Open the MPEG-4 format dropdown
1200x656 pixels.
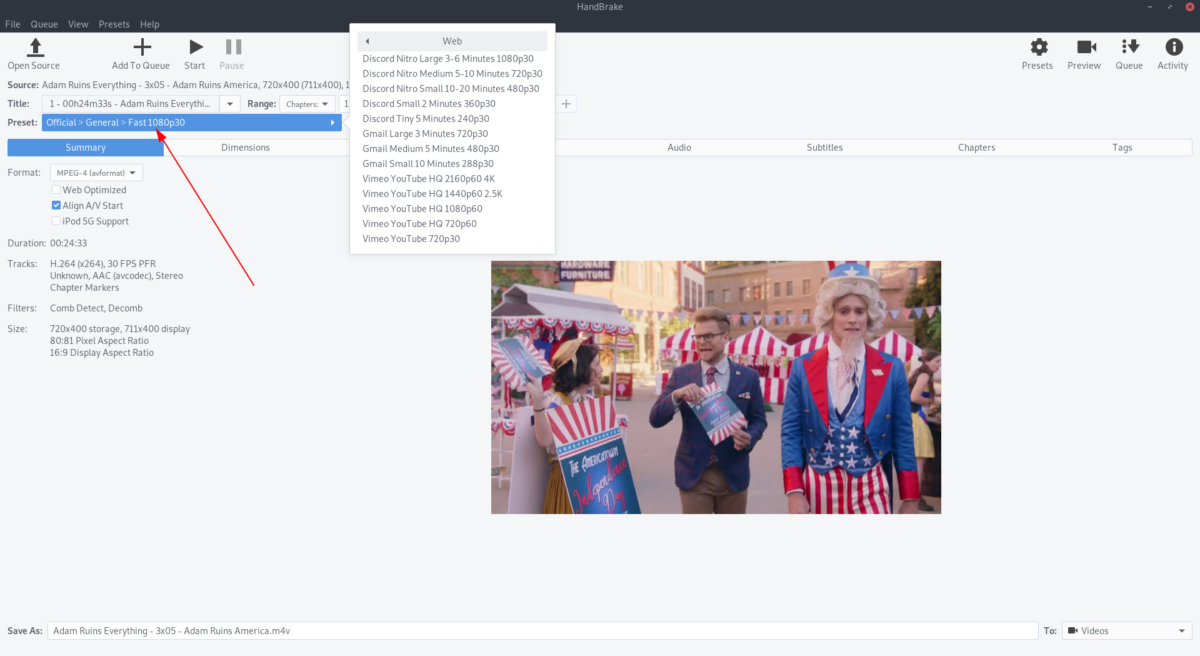pos(96,171)
